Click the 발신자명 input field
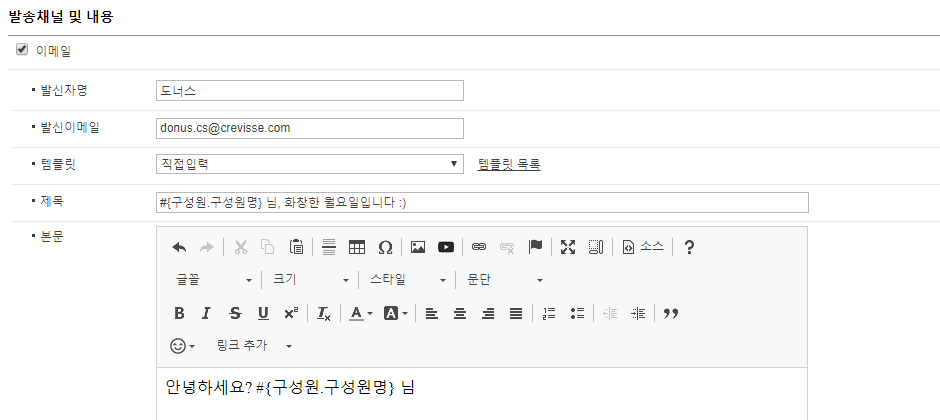Image resolution: width=940 pixels, height=420 pixels. 310,90
